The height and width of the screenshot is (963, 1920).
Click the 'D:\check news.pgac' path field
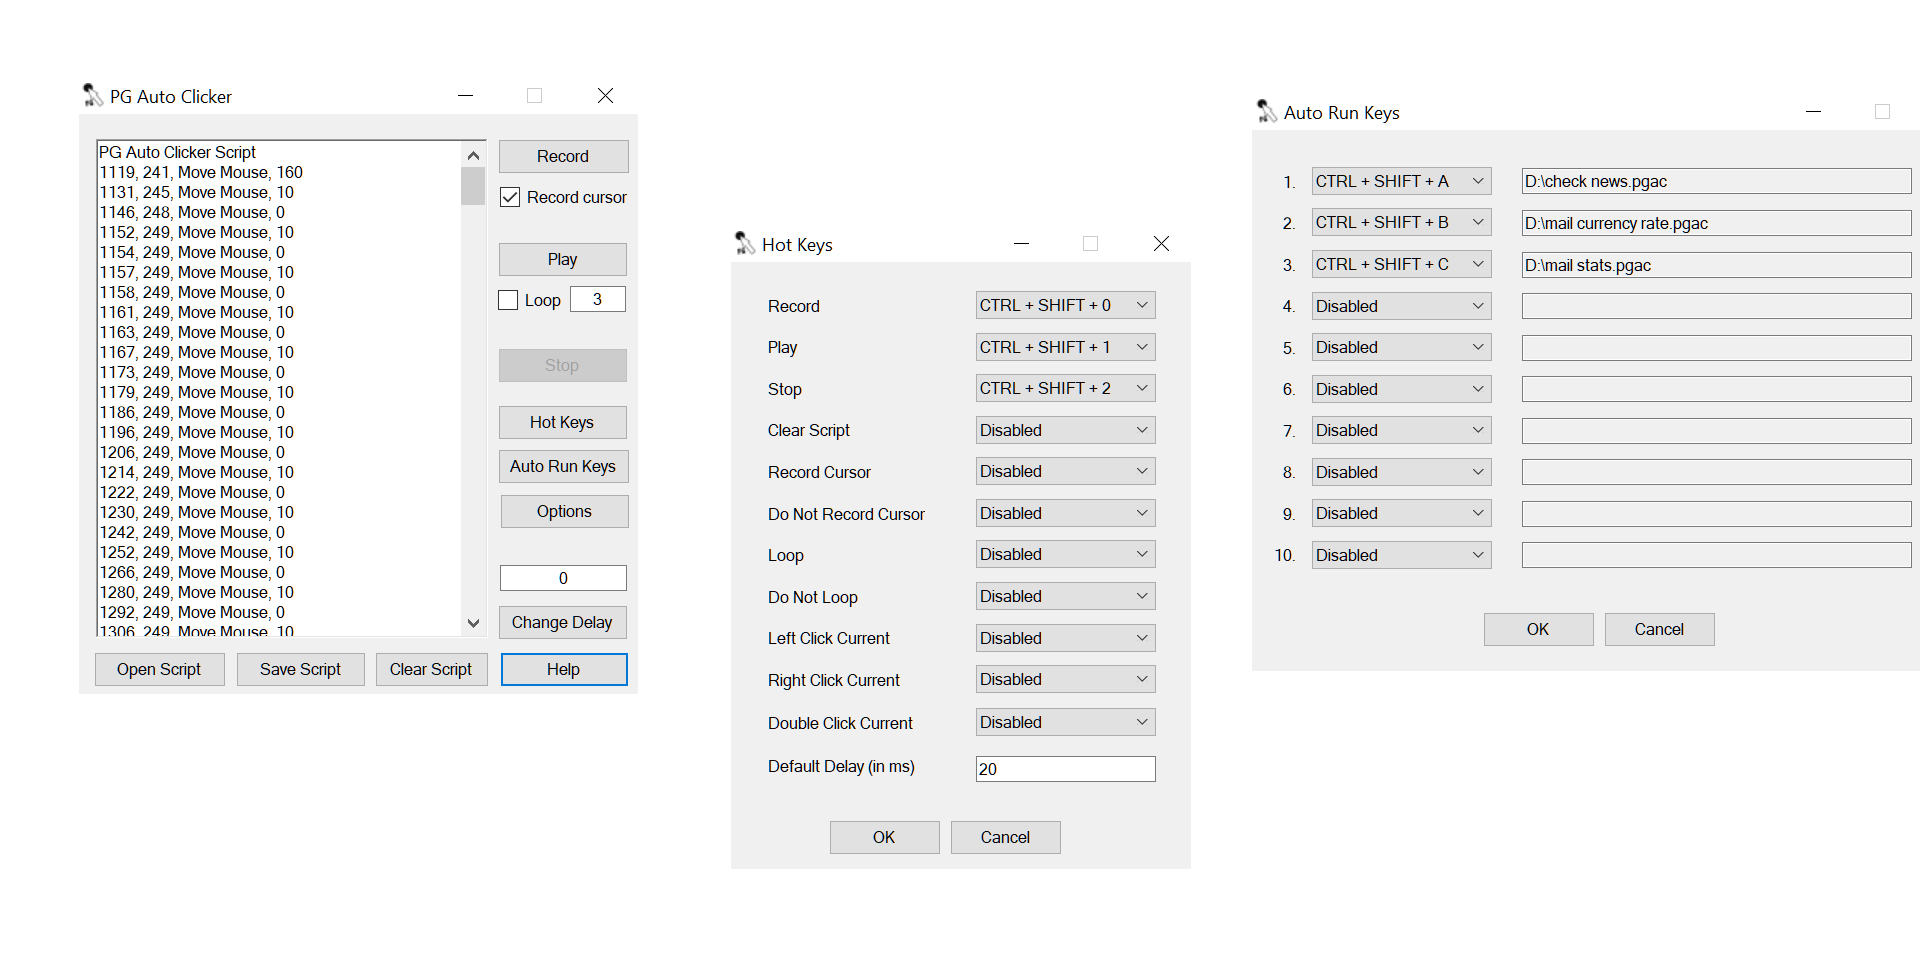coord(1717,181)
